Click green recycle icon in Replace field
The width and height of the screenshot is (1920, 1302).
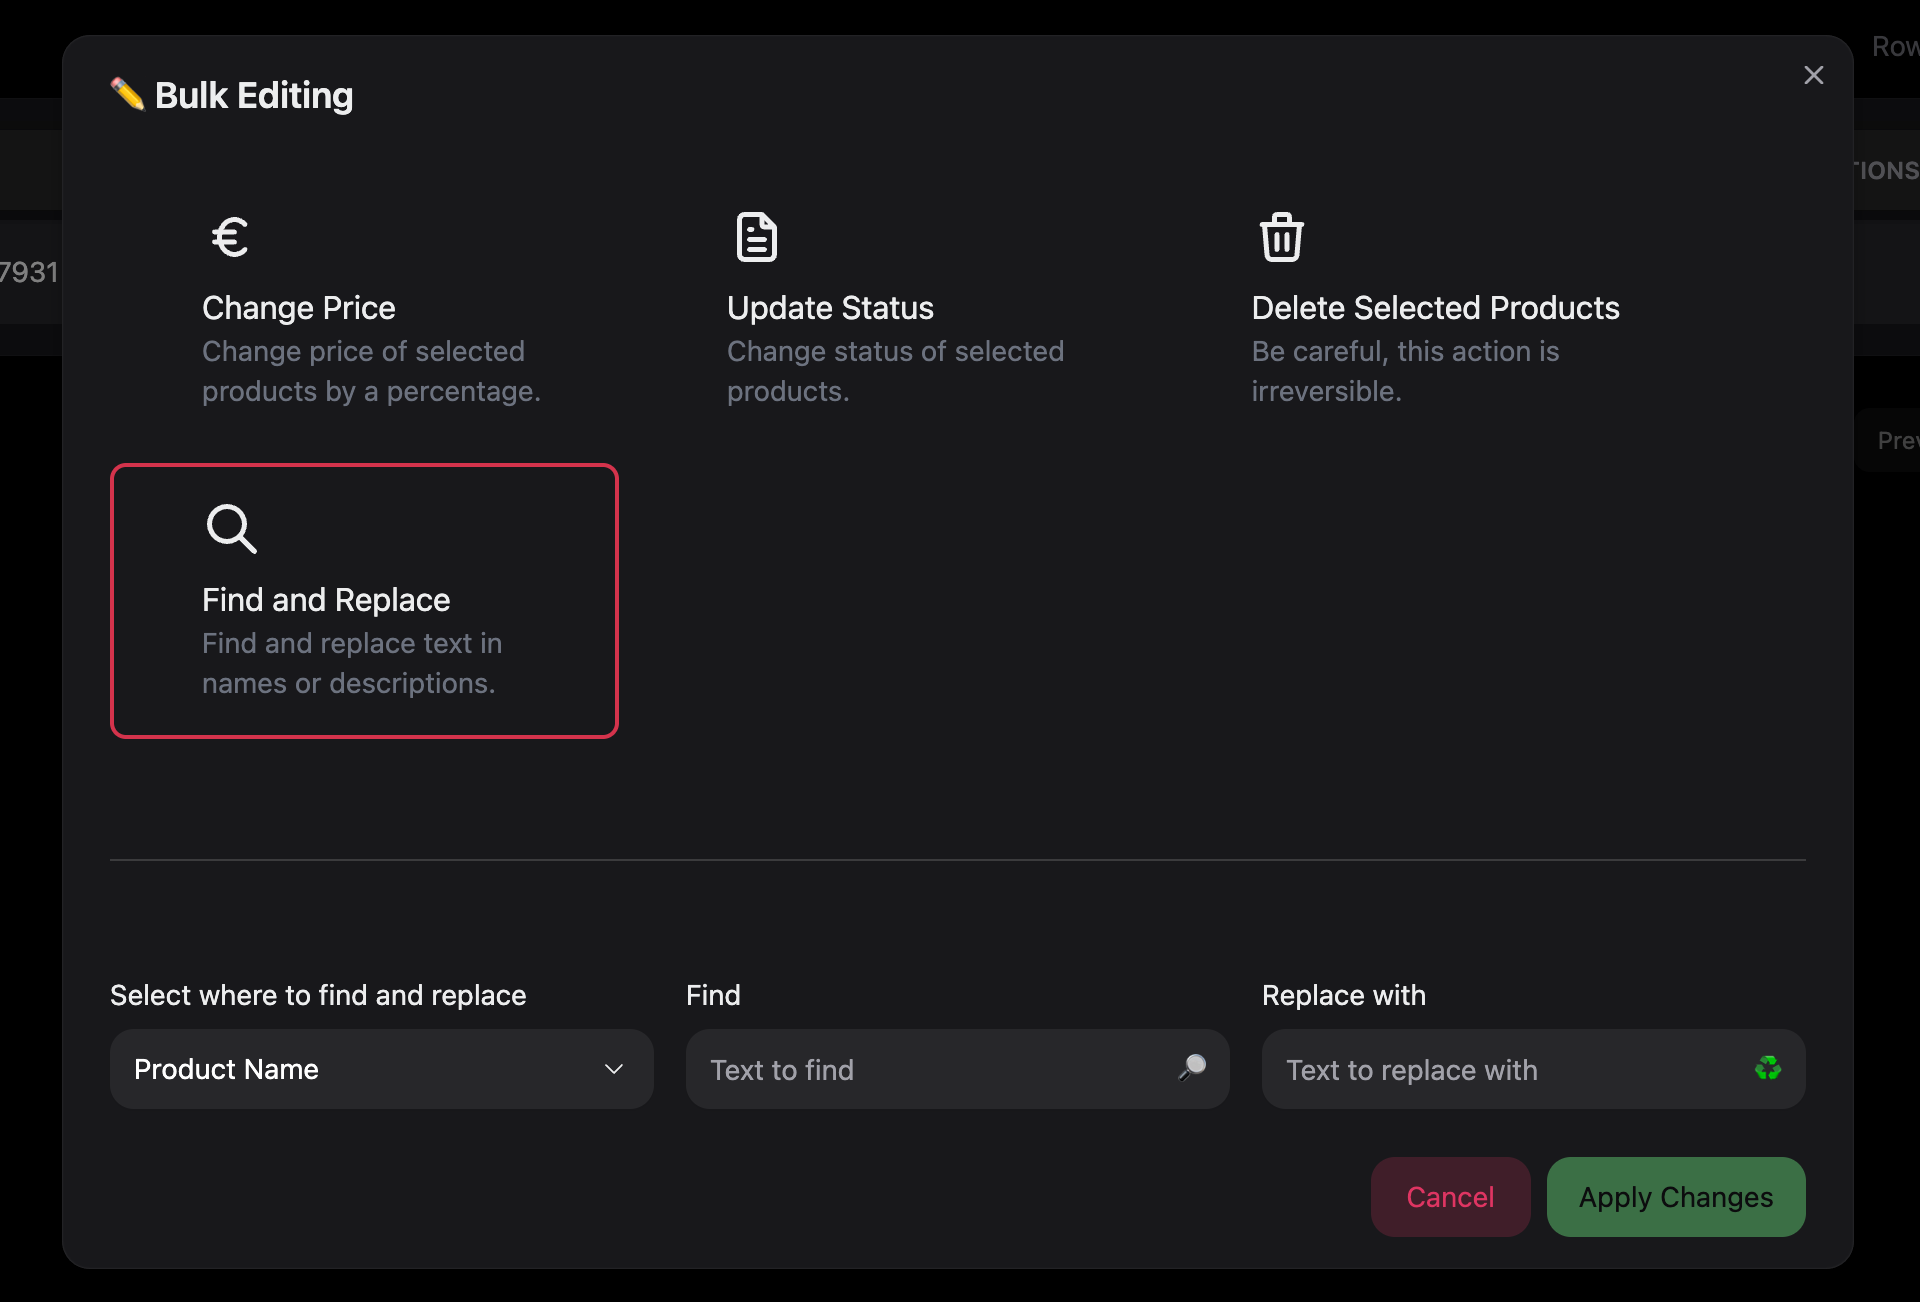click(x=1767, y=1068)
